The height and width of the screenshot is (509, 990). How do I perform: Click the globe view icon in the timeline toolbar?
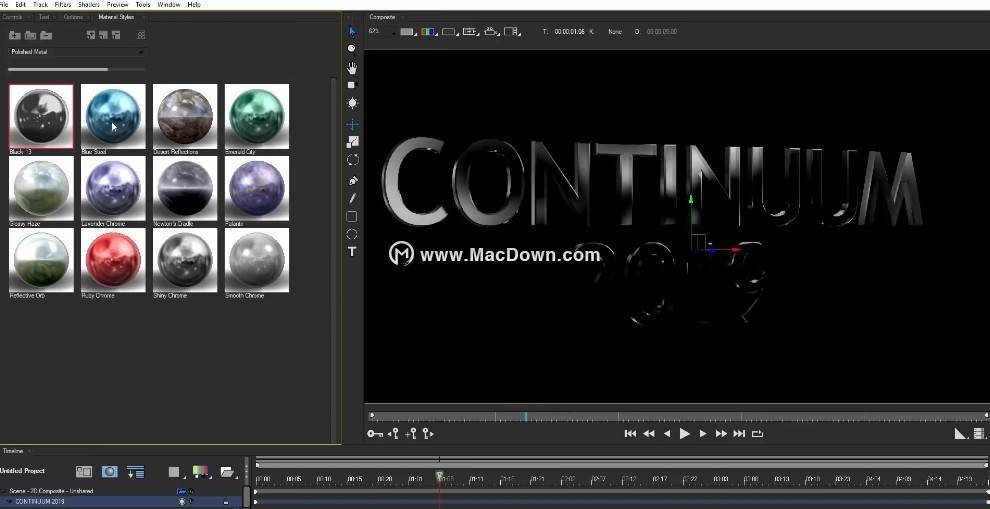[109, 472]
